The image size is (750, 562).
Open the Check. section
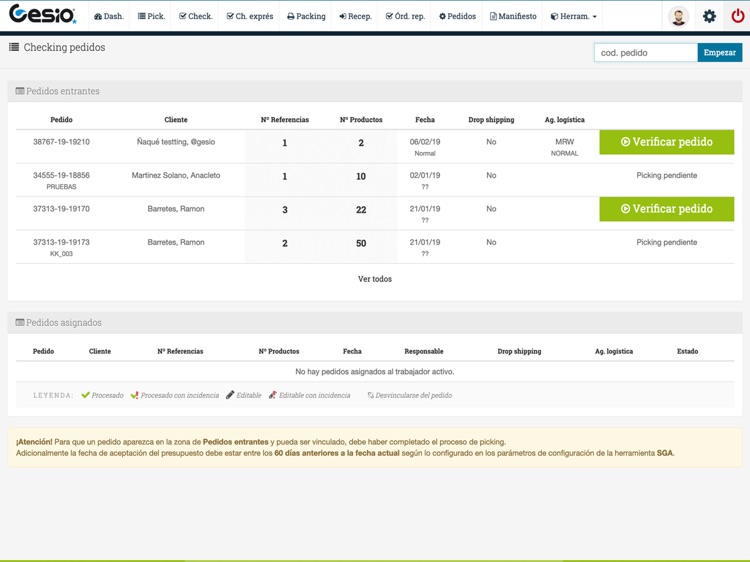pos(195,16)
